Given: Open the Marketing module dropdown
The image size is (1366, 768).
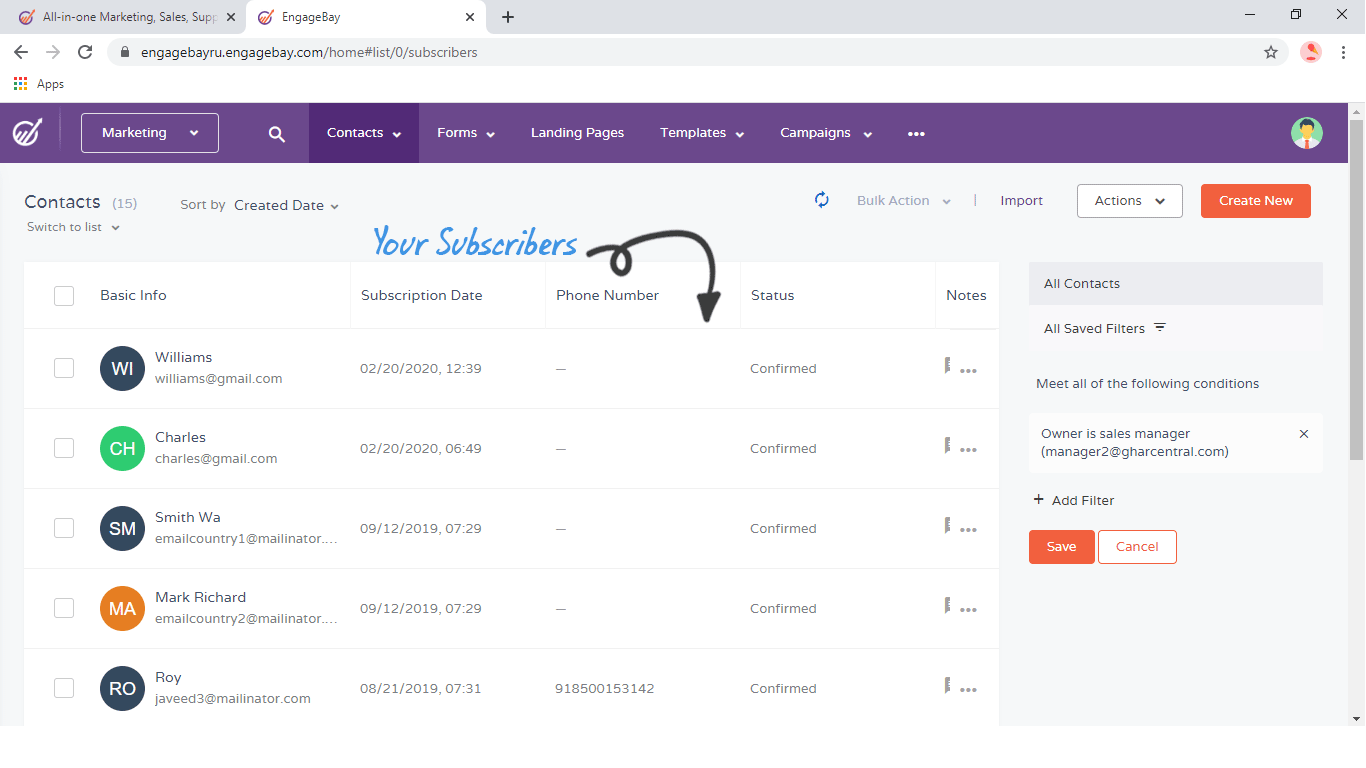Looking at the screenshot, I should 150,133.
